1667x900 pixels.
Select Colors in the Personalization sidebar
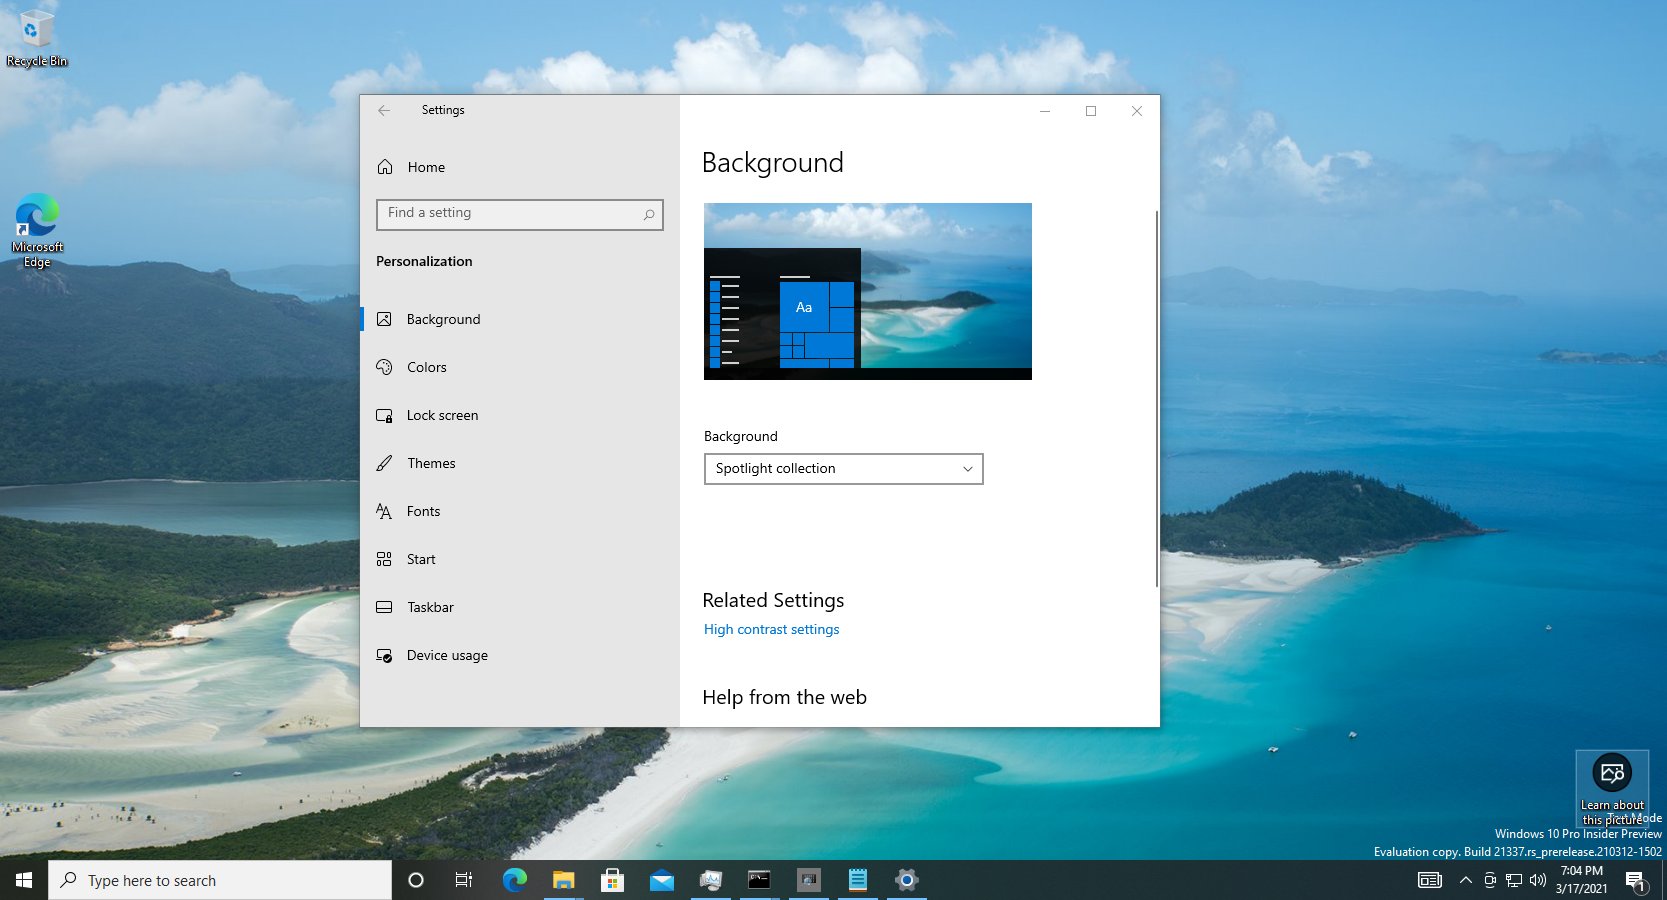point(425,367)
